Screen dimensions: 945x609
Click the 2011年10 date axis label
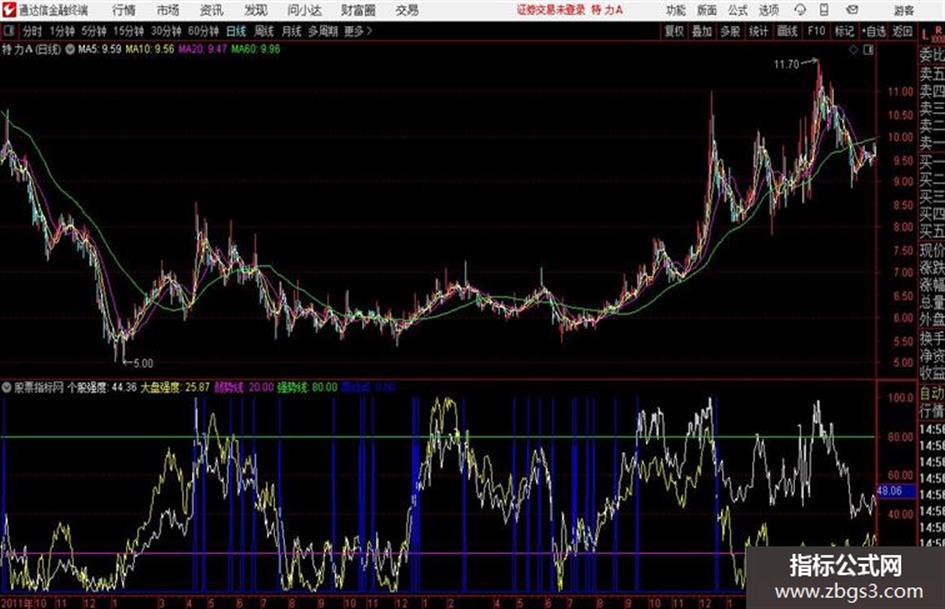tap(24, 603)
